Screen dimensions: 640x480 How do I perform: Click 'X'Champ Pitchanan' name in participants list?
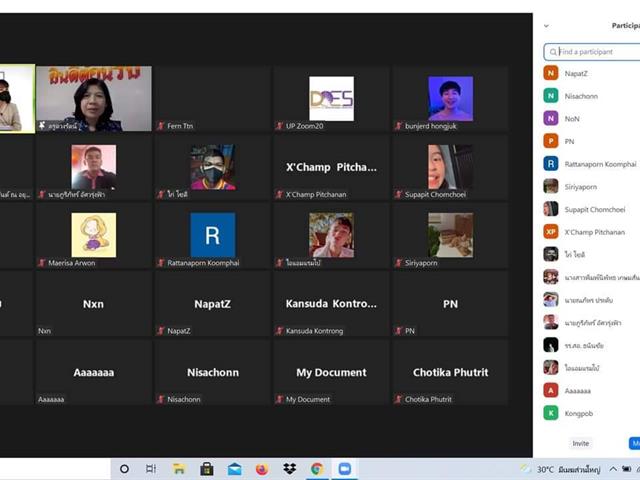[x=595, y=232]
